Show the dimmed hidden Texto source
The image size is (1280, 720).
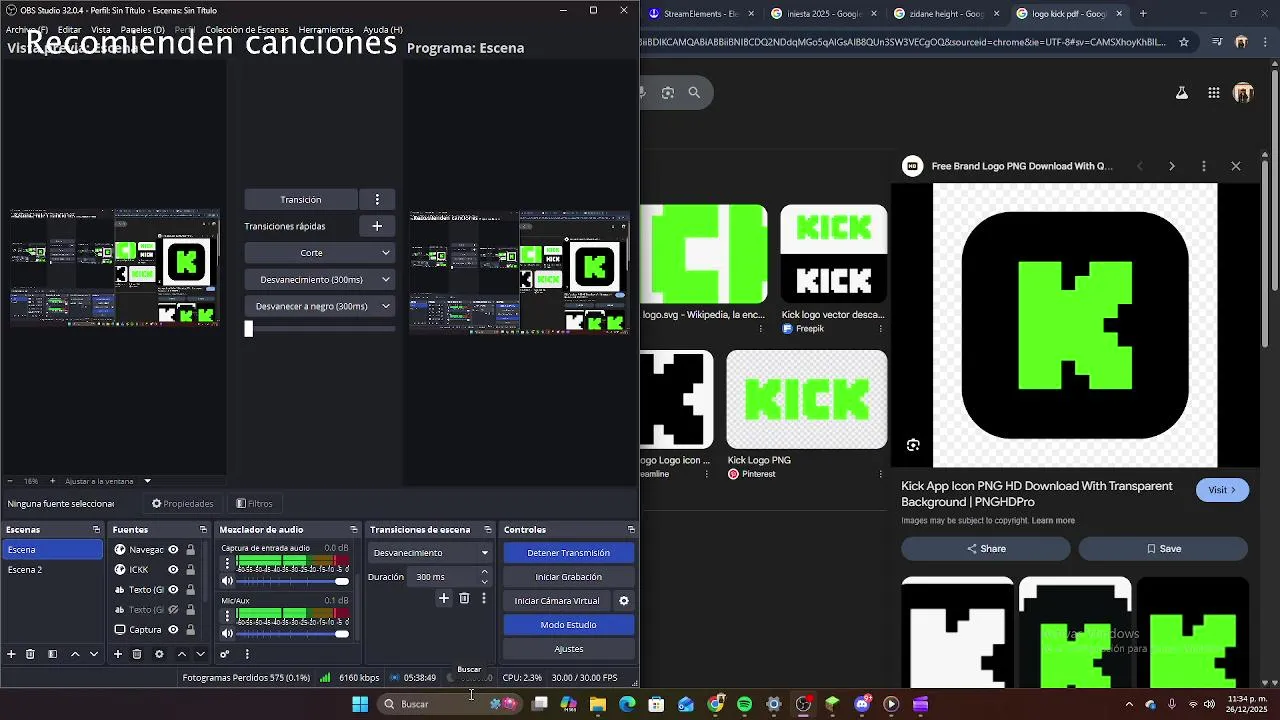(173, 610)
